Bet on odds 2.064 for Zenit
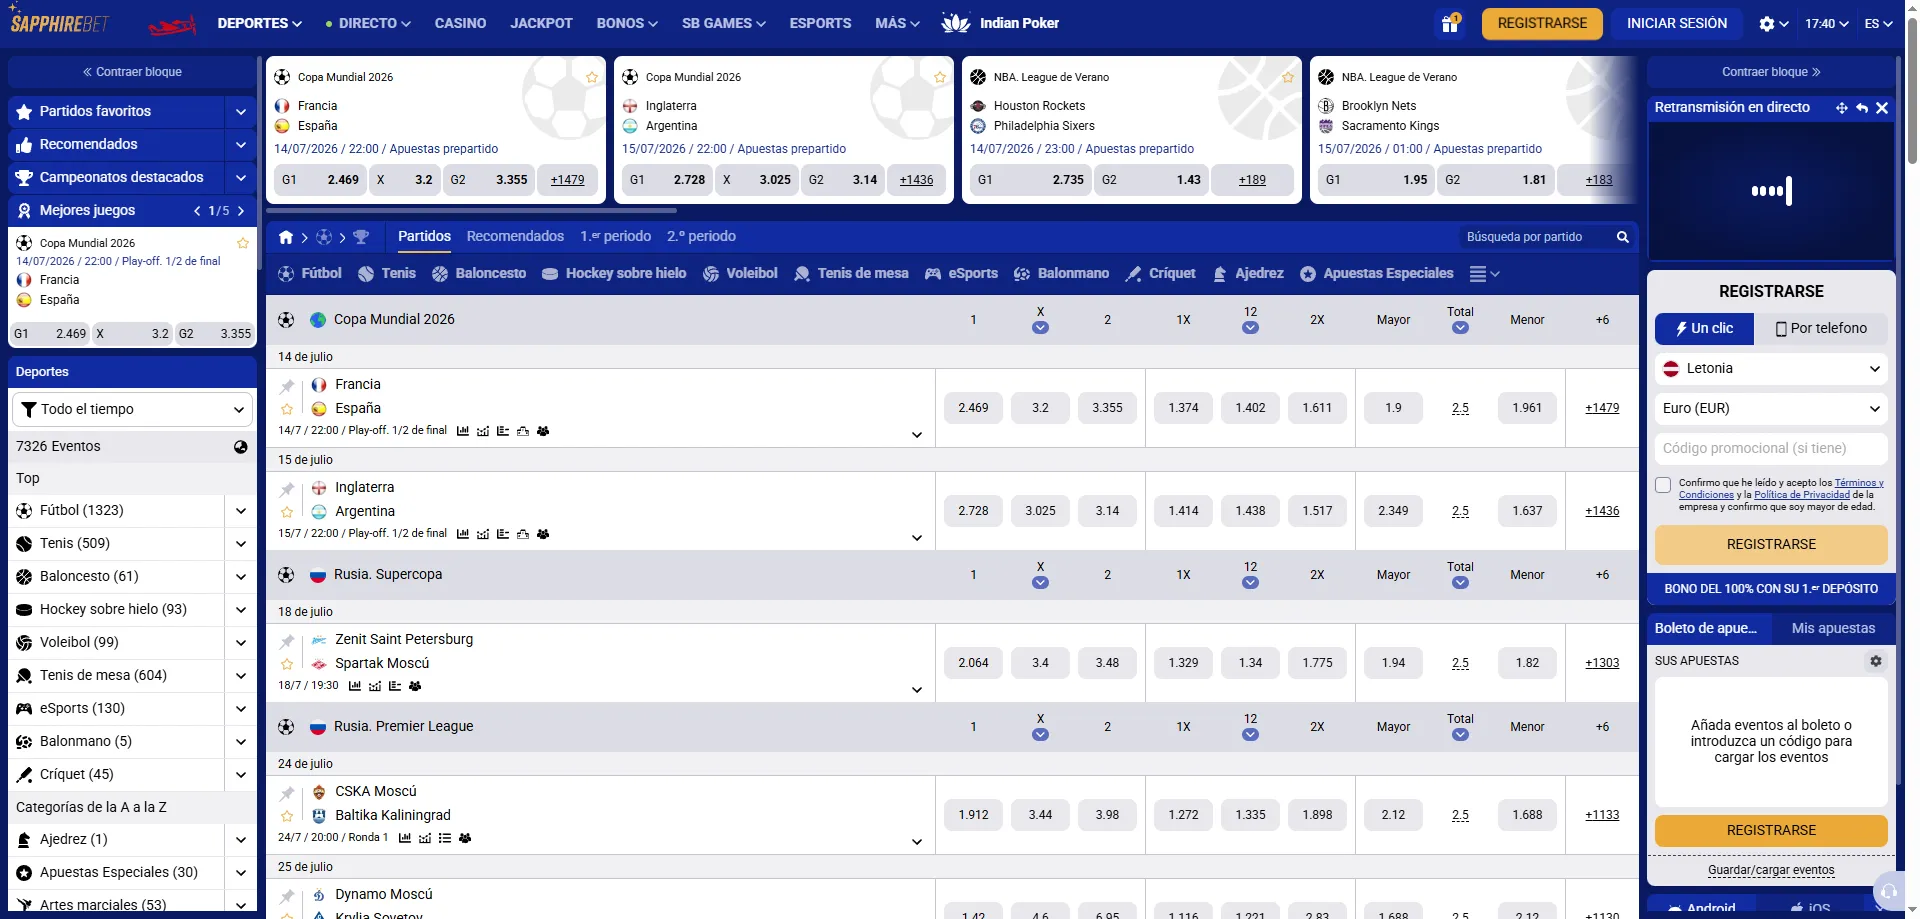Viewport: 1920px width, 919px height. click(973, 663)
